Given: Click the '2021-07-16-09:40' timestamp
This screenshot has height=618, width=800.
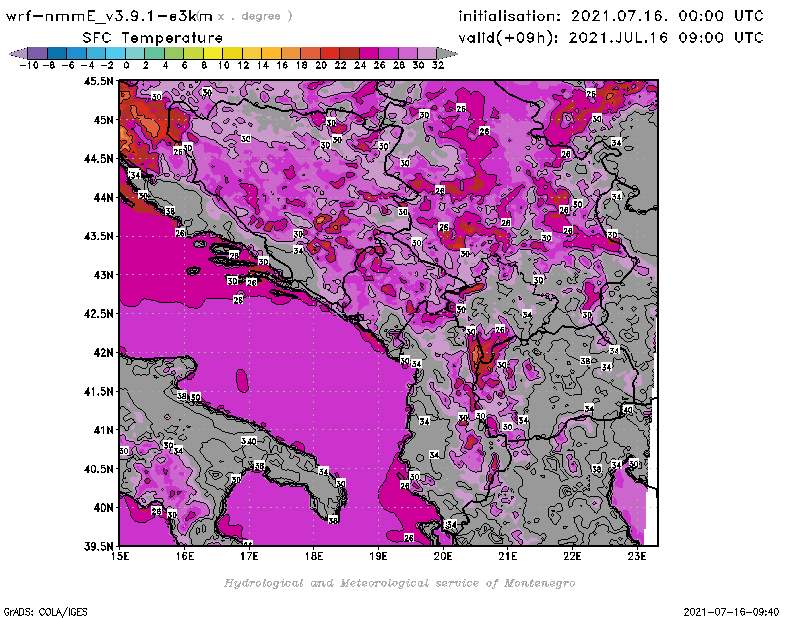Looking at the screenshot, I should click(x=731, y=612).
